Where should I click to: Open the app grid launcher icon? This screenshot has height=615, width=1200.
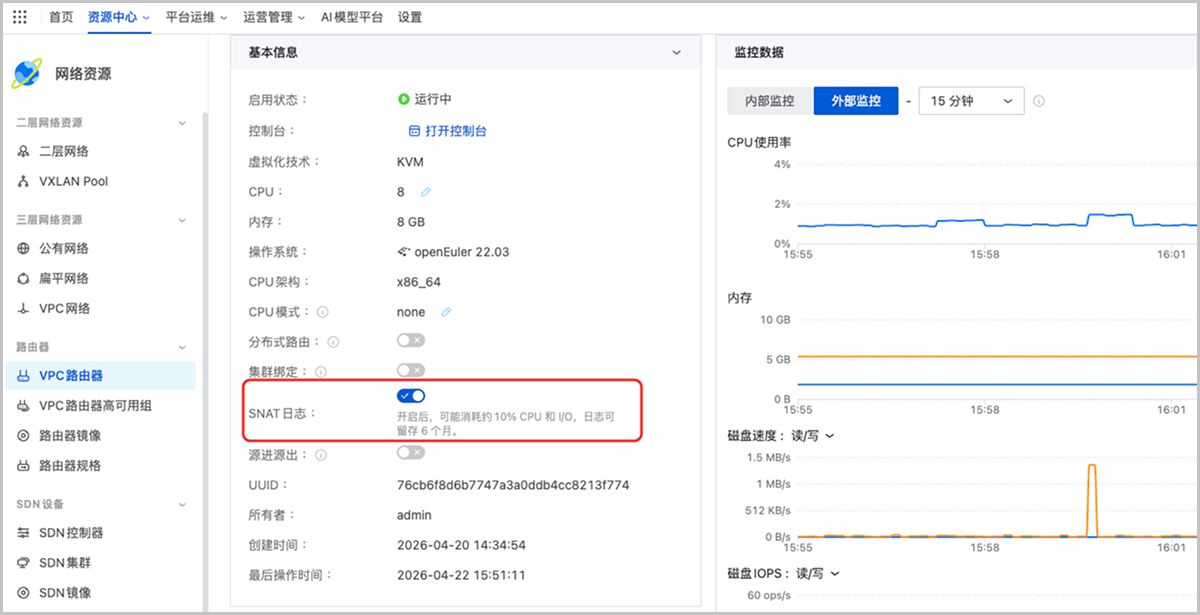[20, 17]
